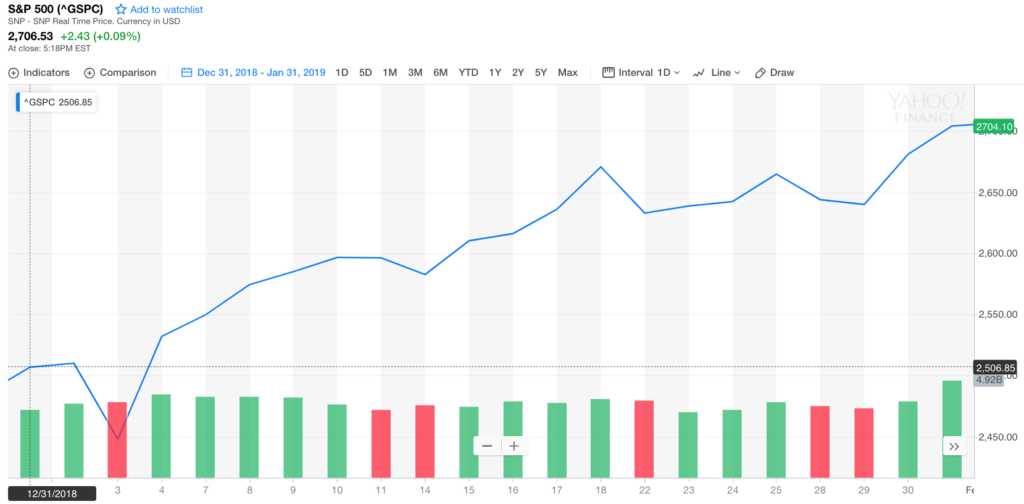
Task: Open the Line chart type dropdown
Action: [x=716, y=73]
